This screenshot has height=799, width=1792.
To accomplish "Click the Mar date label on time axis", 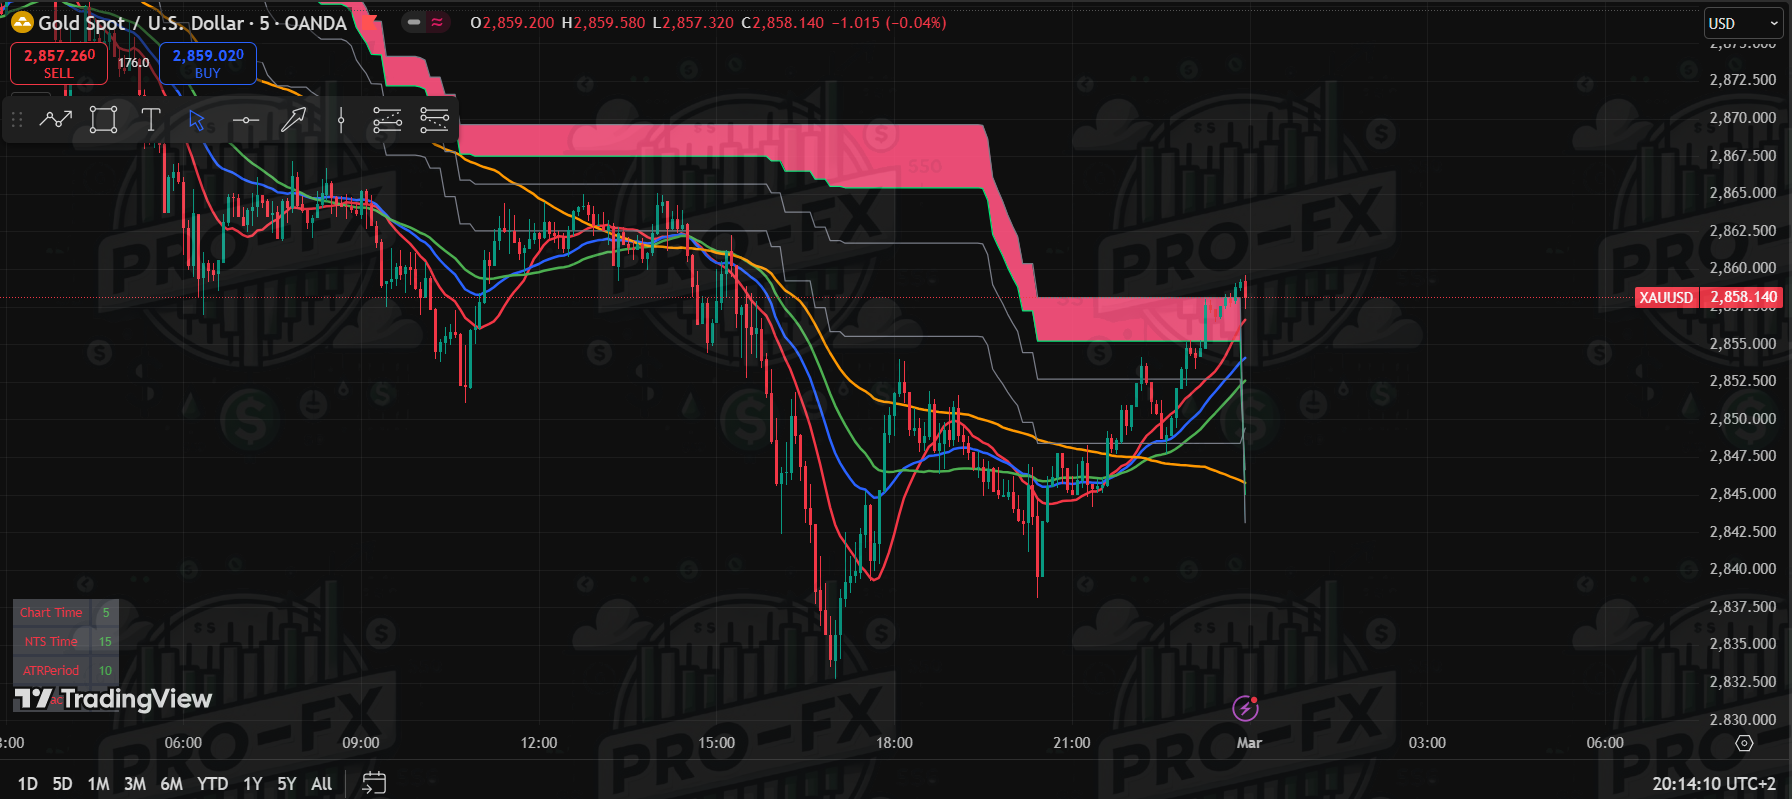I will point(1249,743).
